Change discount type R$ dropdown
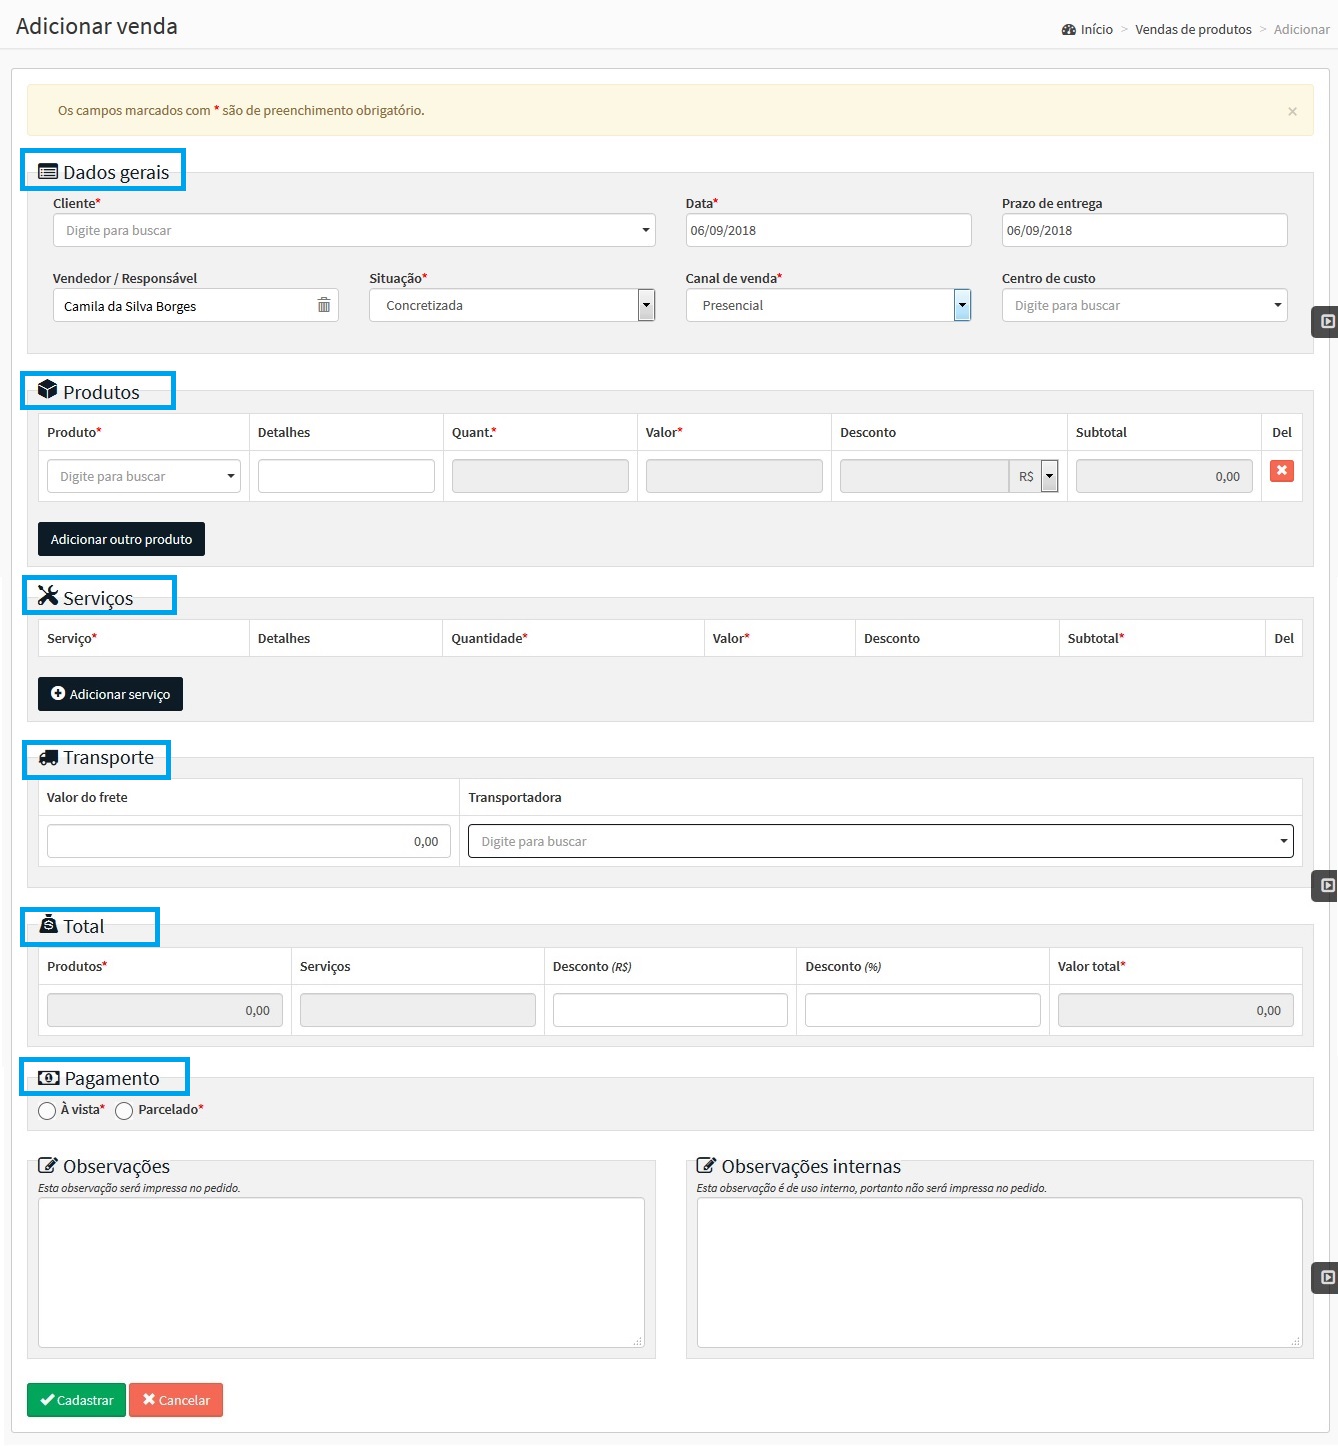 pos(1034,476)
